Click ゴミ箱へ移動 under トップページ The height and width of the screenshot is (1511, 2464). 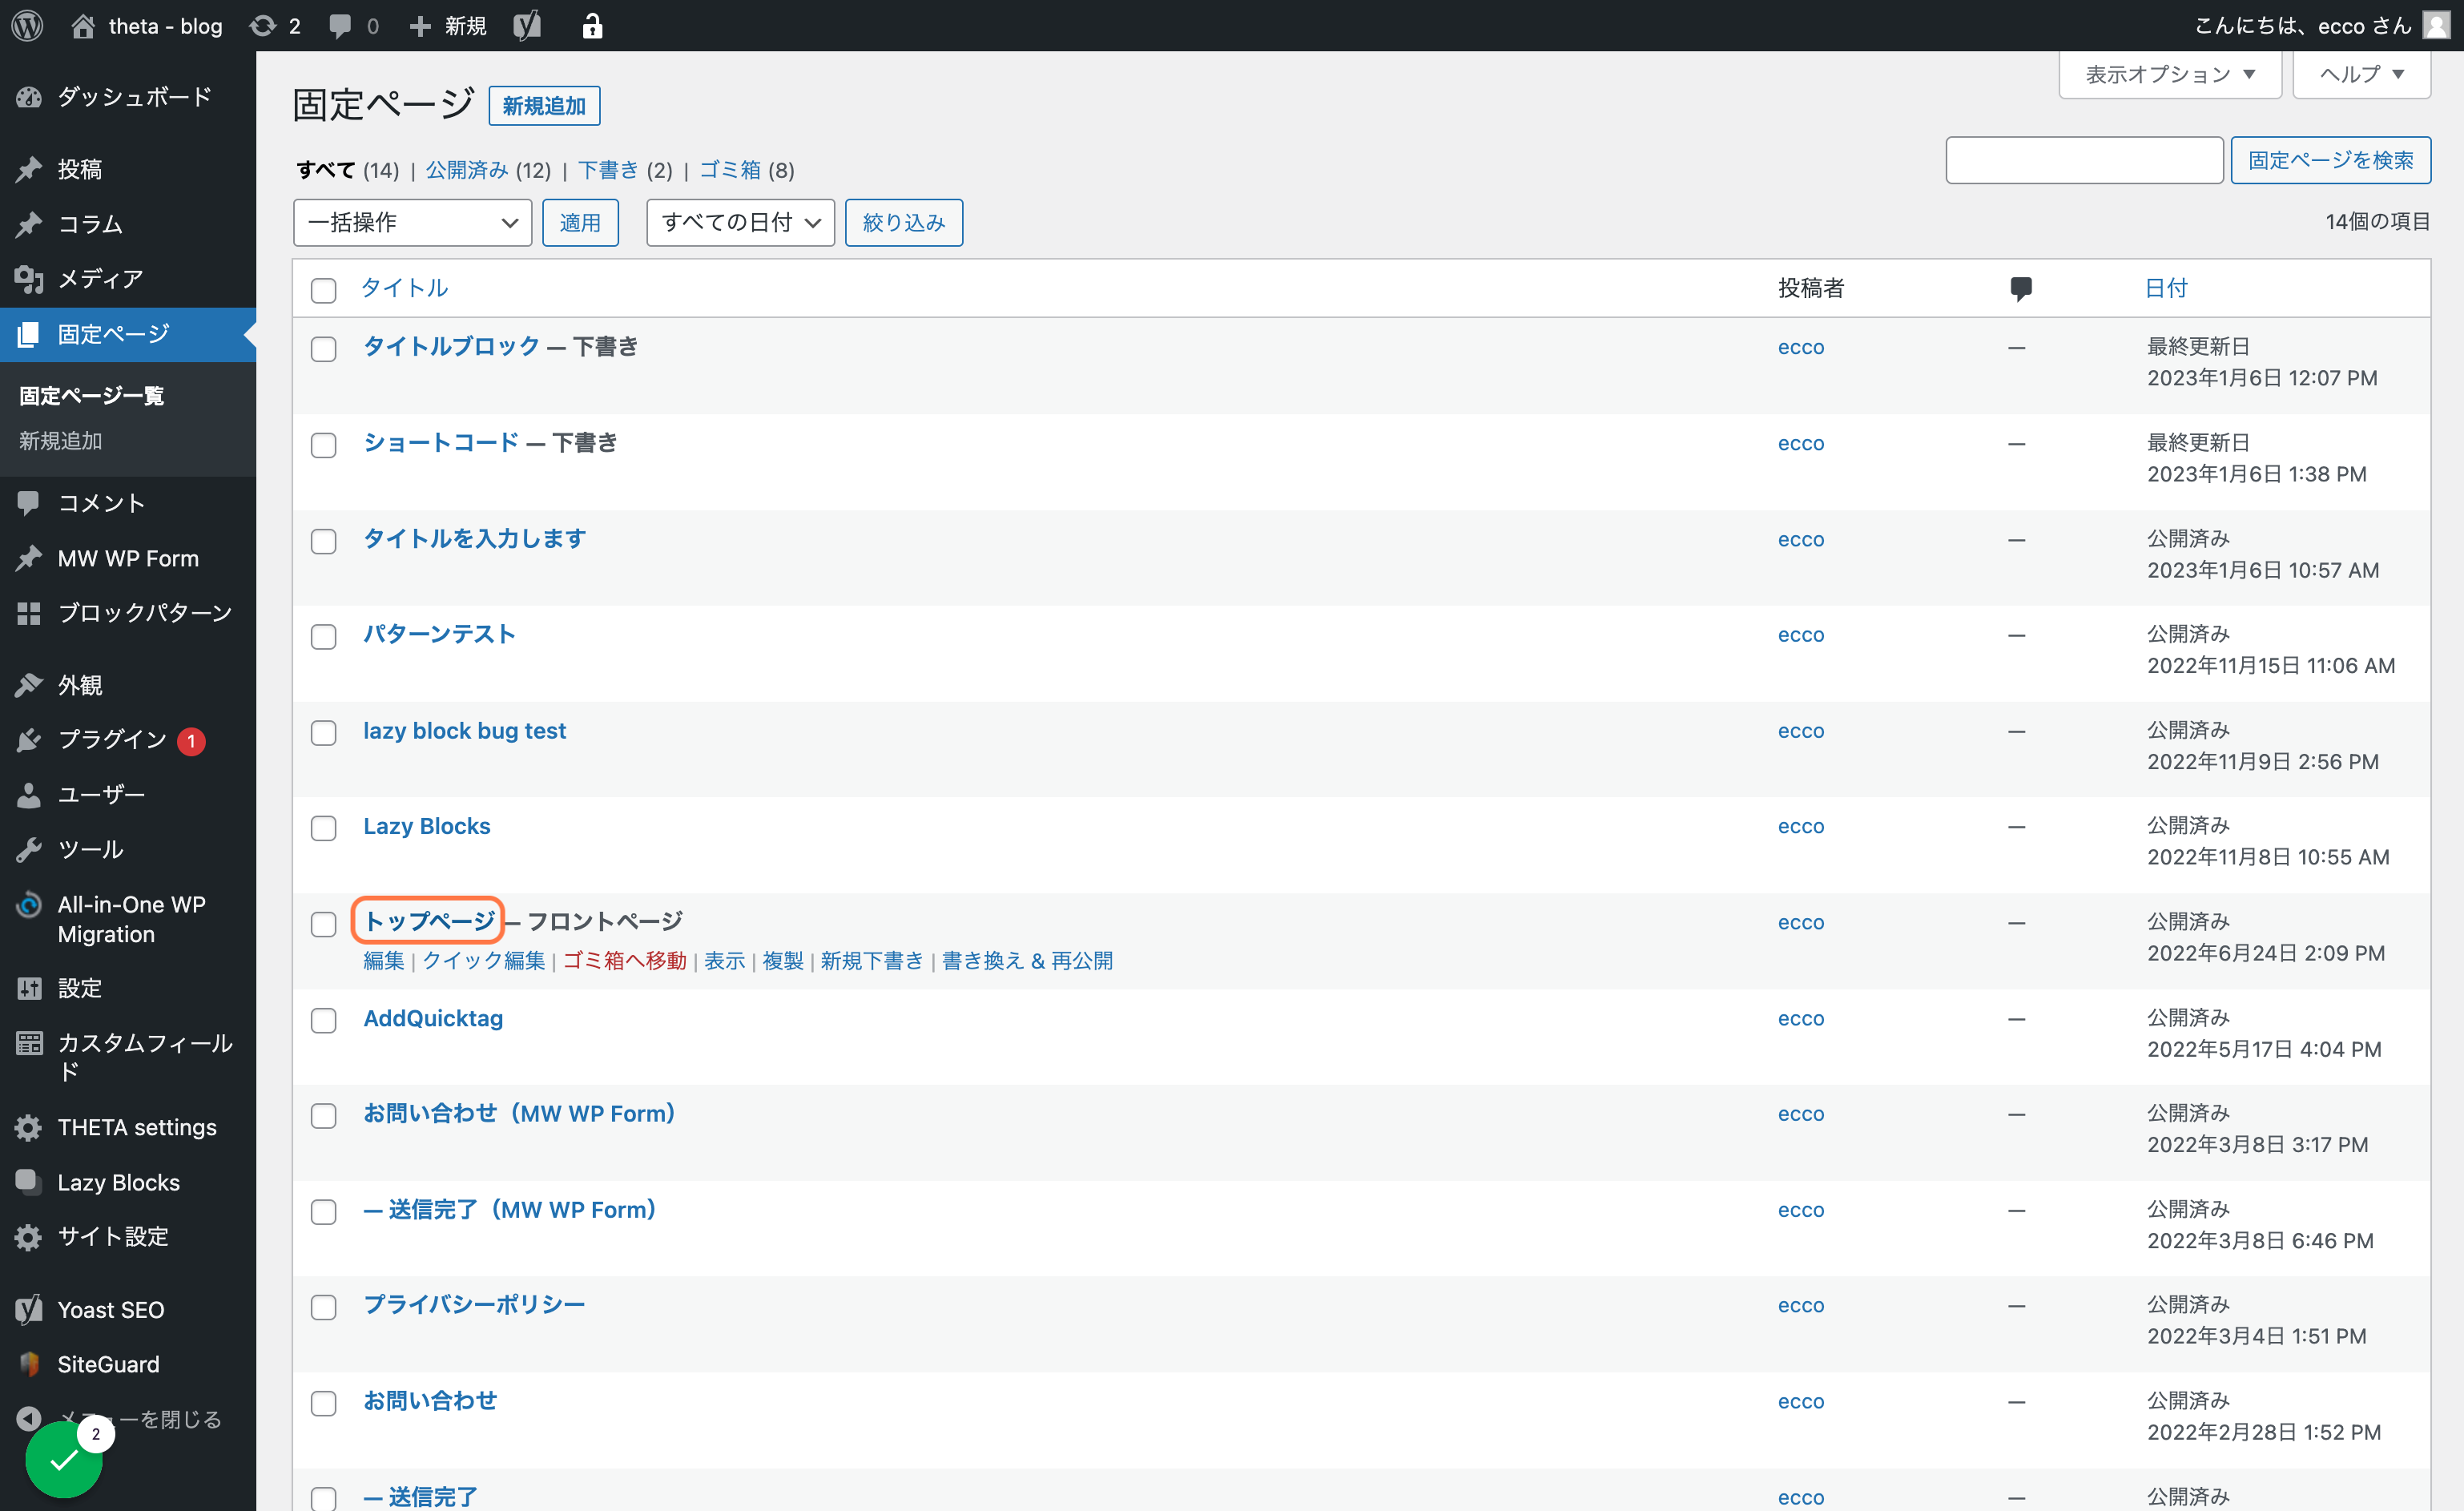(x=624, y=961)
